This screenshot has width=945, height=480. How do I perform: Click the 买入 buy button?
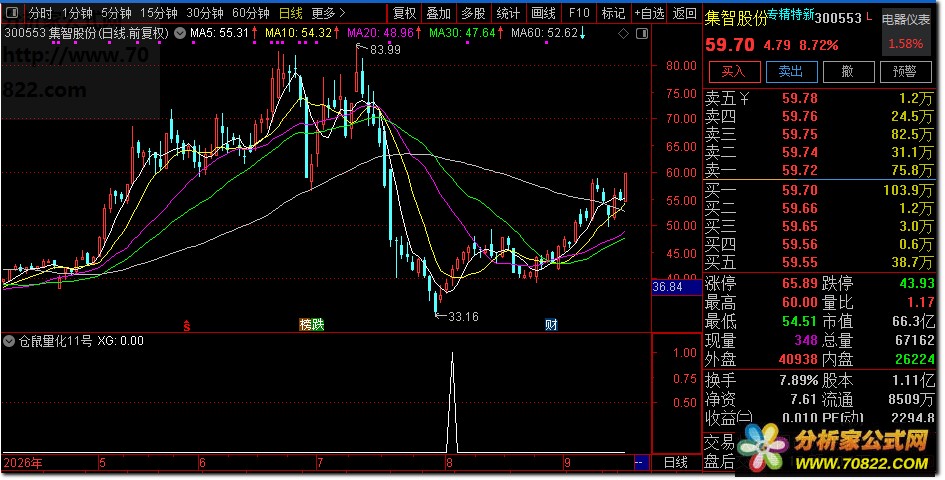(x=733, y=72)
